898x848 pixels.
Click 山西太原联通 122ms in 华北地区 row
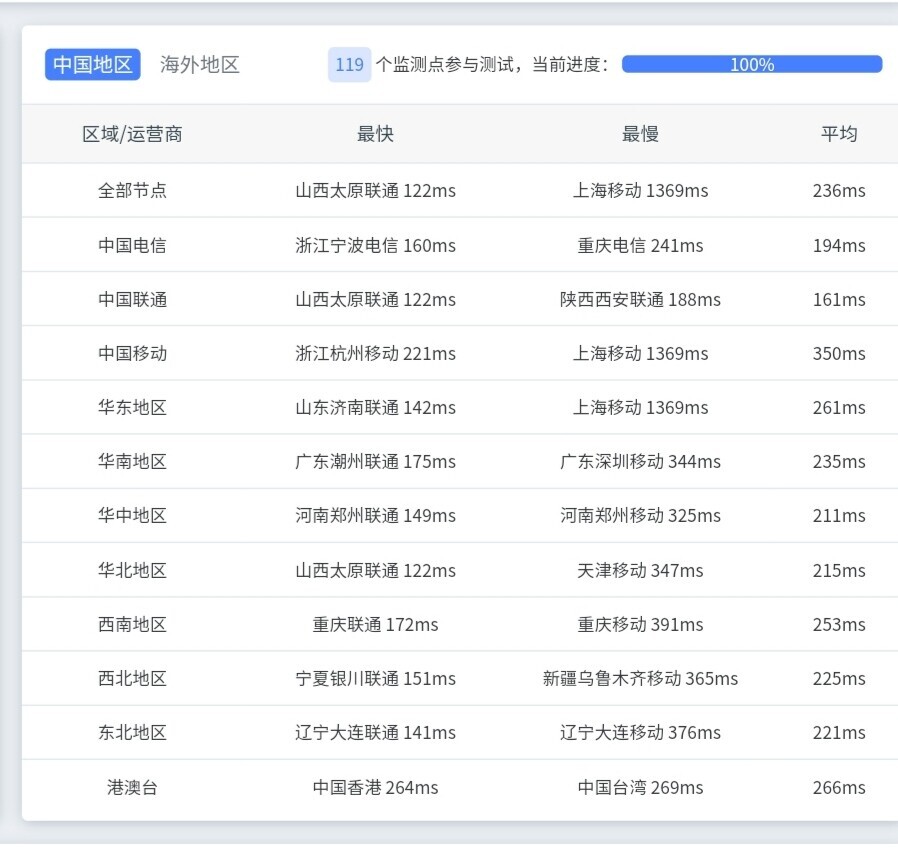click(375, 570)
